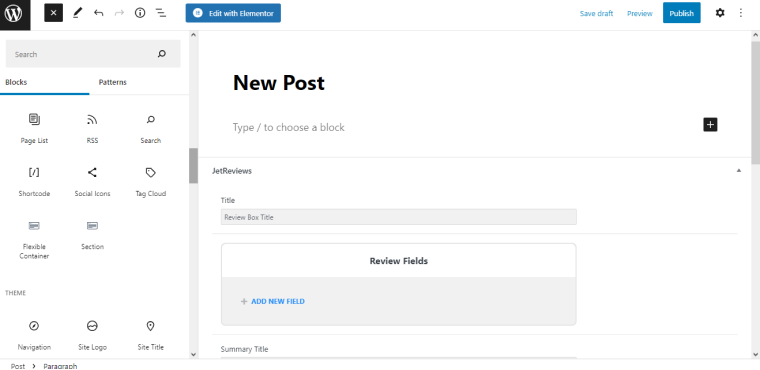Insert the Section block
Screen dimensions: 760x370
[x=92, y=235]
